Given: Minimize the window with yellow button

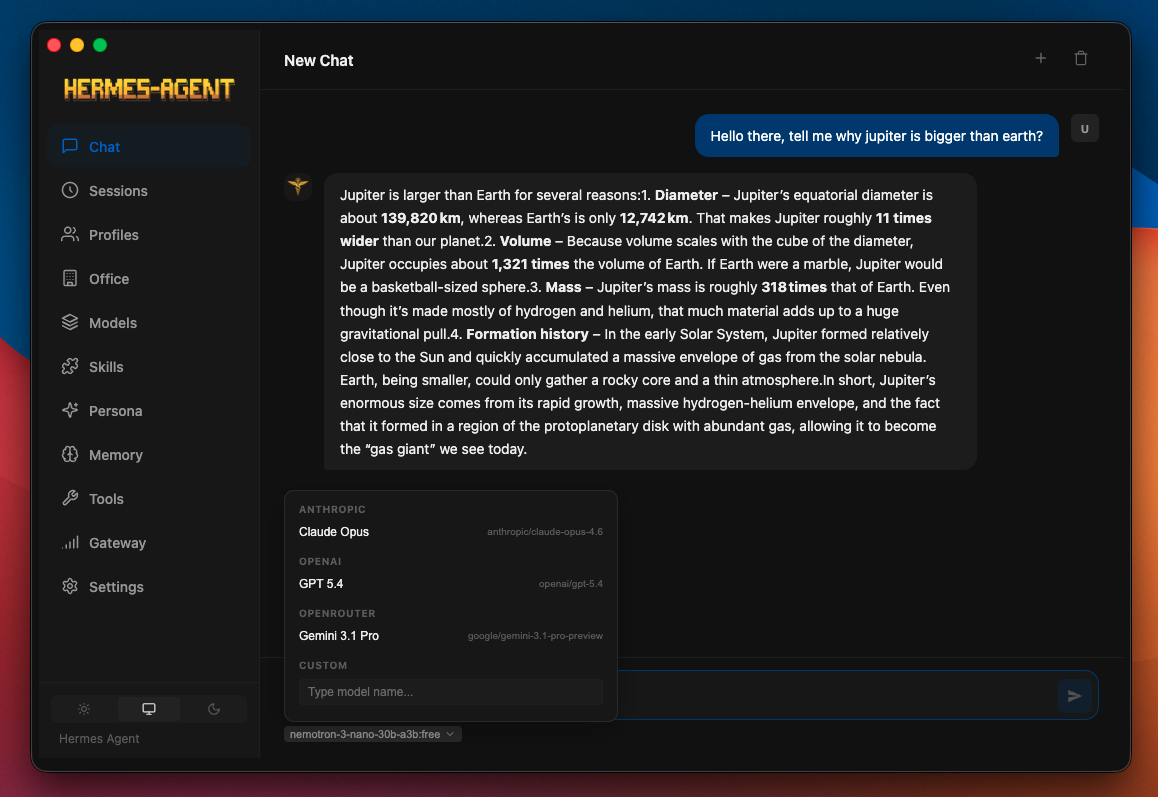Looking at the screenshot, I should (77, 45).
